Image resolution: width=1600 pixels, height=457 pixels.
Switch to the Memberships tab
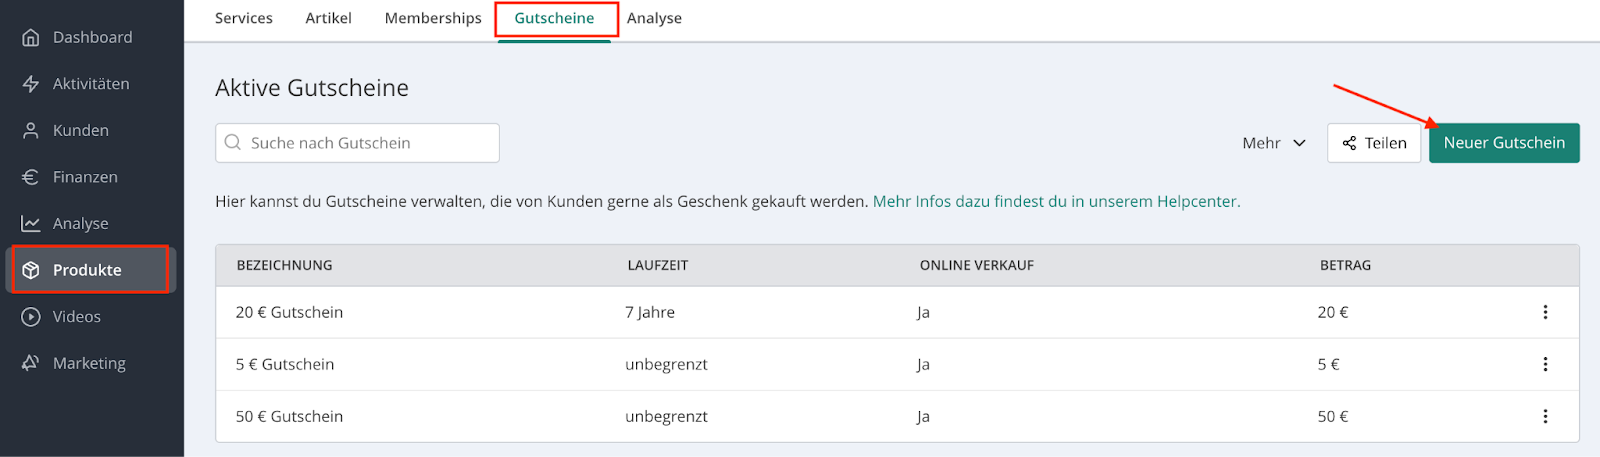(433, 18)
